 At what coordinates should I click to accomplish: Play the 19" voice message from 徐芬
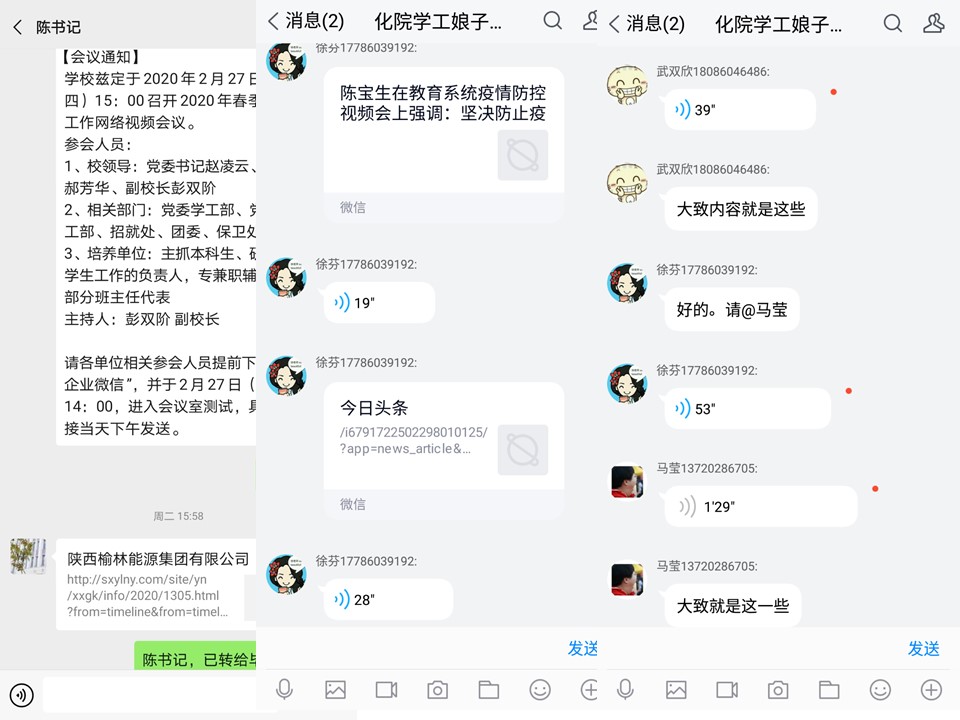point(379,302)
